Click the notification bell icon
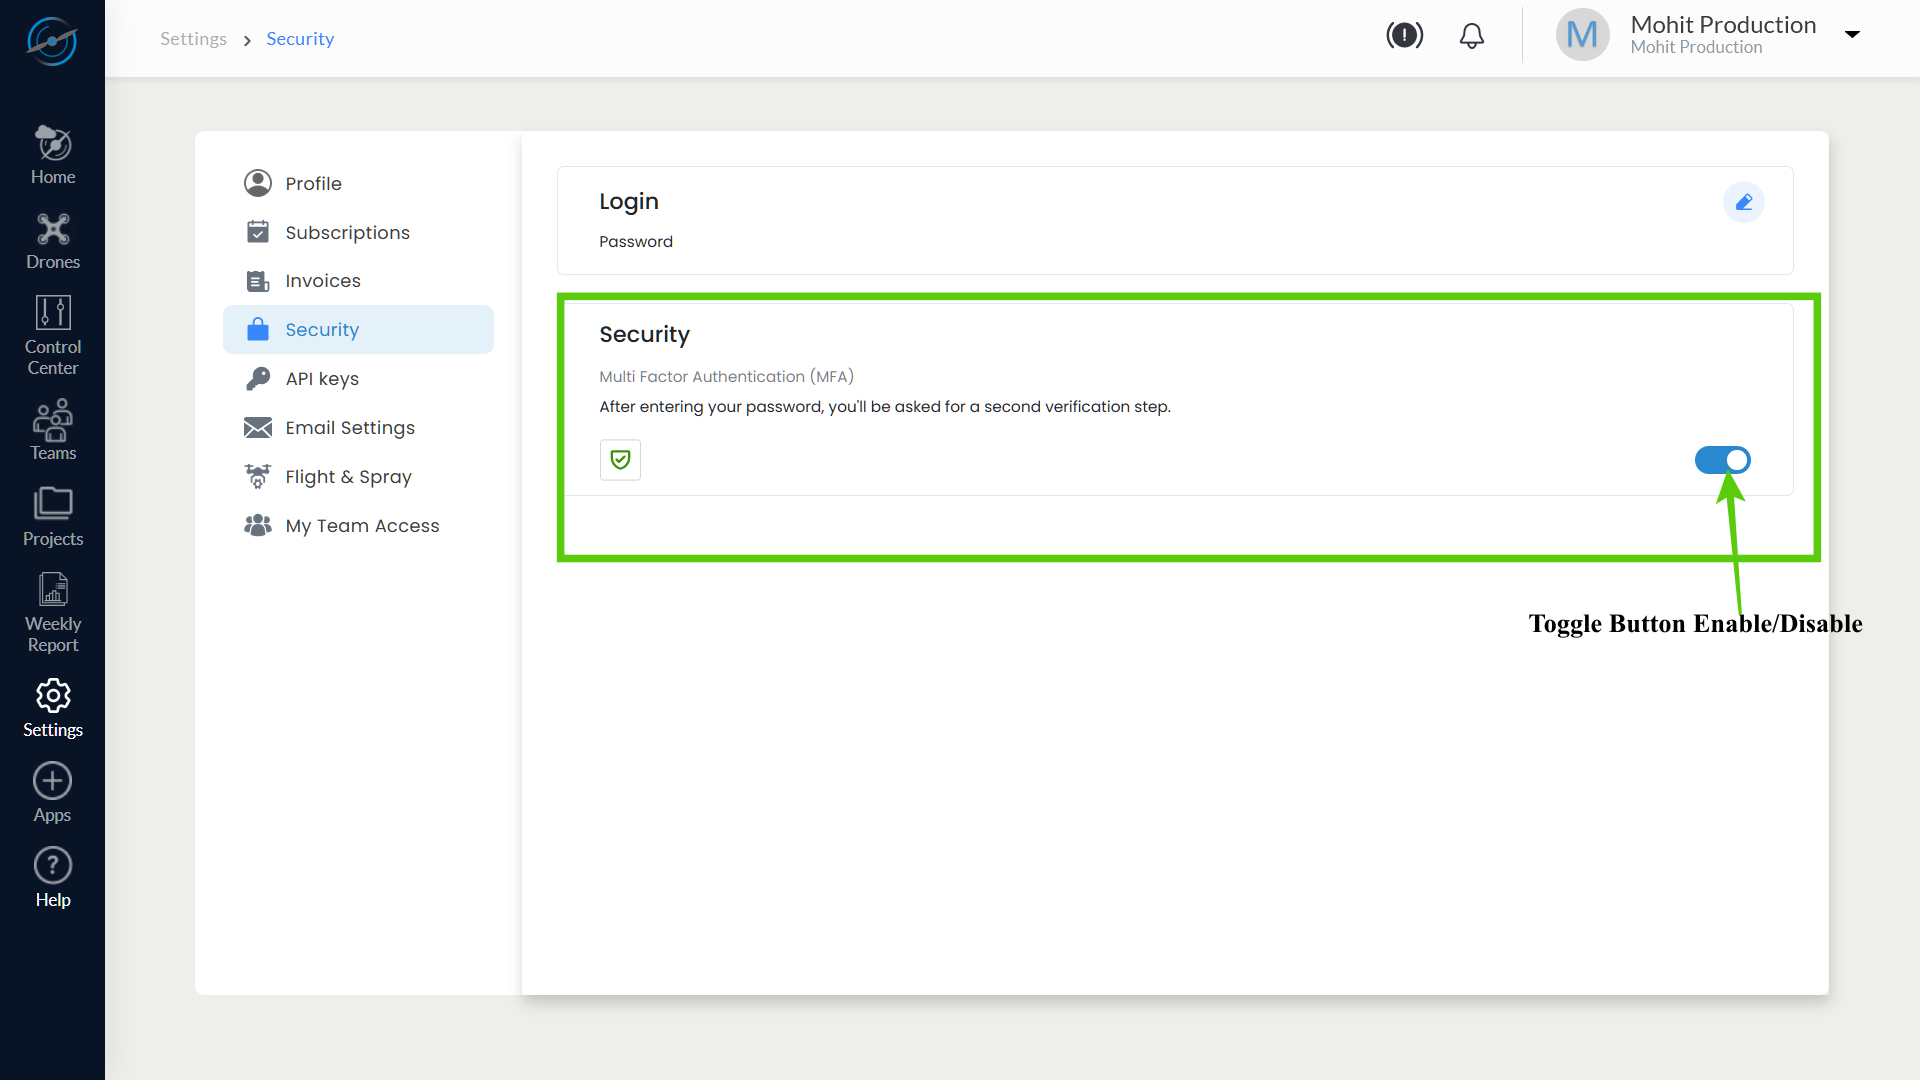The image size is (1920, 1080). pyautogui.click(x=1471, y=36)
